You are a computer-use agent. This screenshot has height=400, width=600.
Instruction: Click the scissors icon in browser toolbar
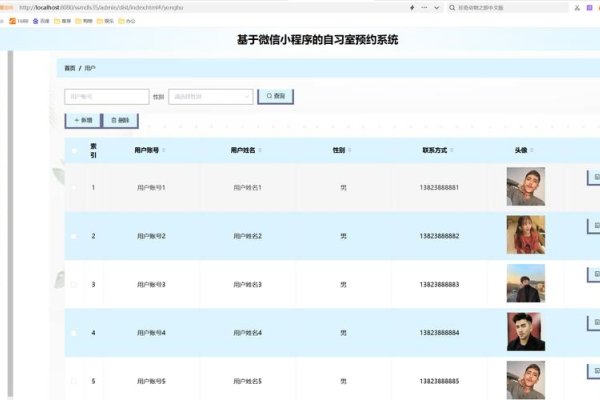(577, 8)
